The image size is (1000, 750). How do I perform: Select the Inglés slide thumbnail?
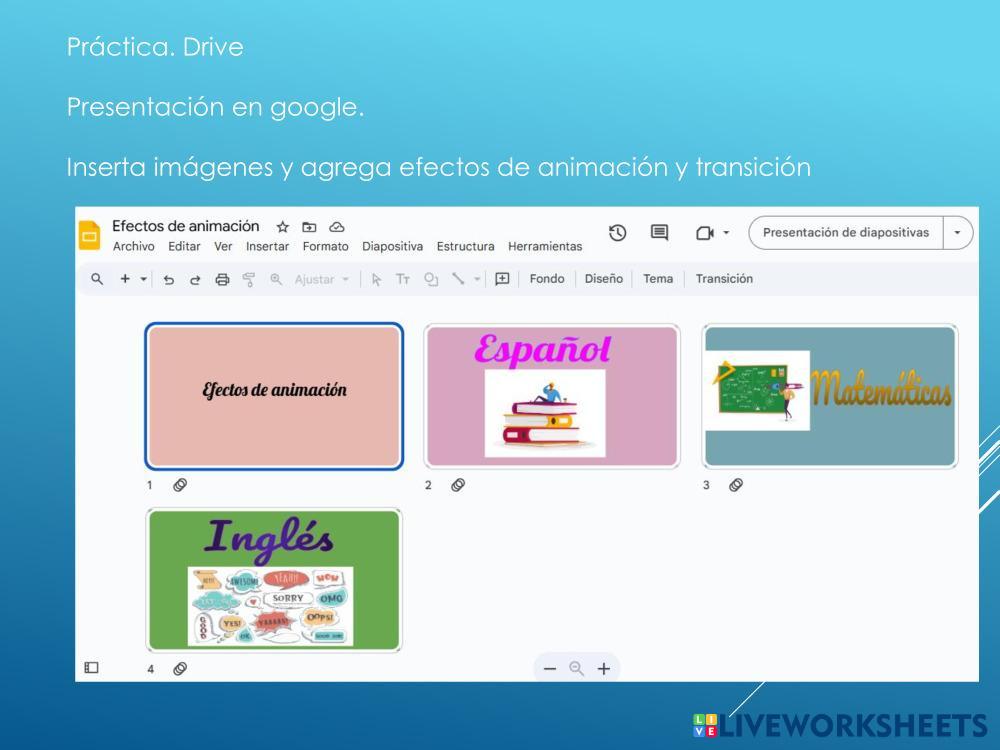pyautogui.click(x=274, y=580)
